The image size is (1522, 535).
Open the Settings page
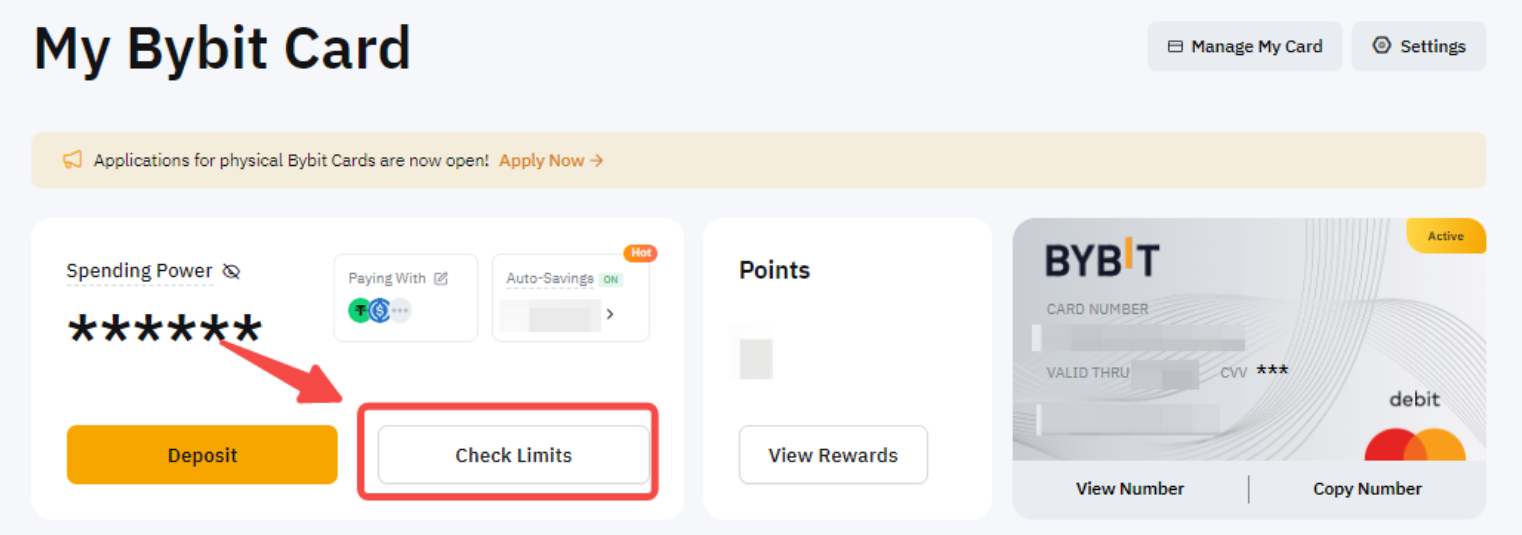tap(1419, 46)
